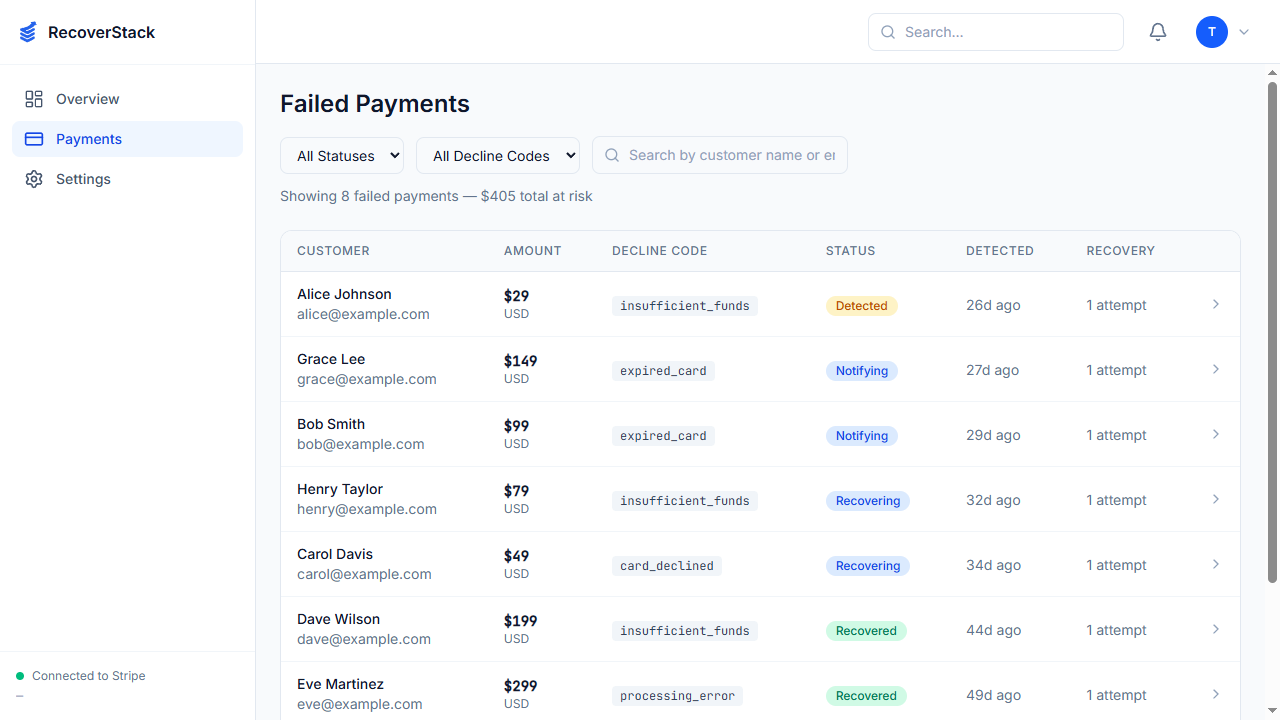Expand Carol Davis row chevron
Image resolution: width=1280 pixels, height=720 pixels.
pos(1216,564)
